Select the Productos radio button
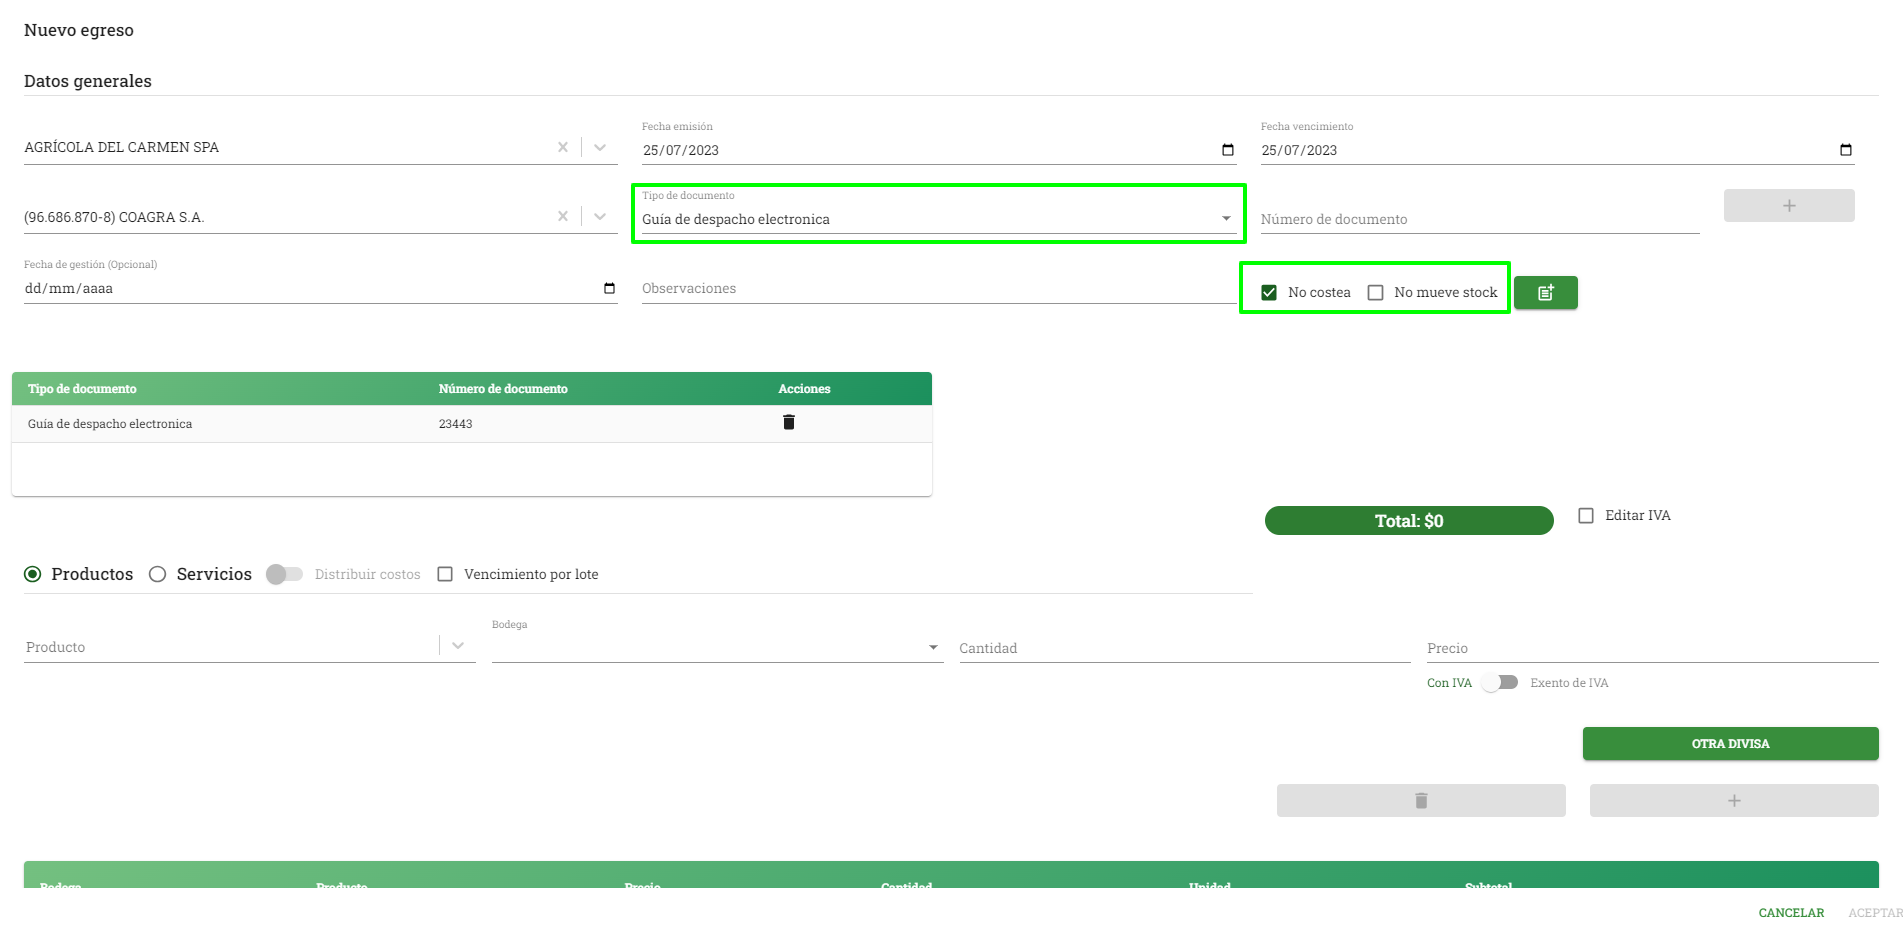Viewport: 1903px width, 937px height. 33,574
